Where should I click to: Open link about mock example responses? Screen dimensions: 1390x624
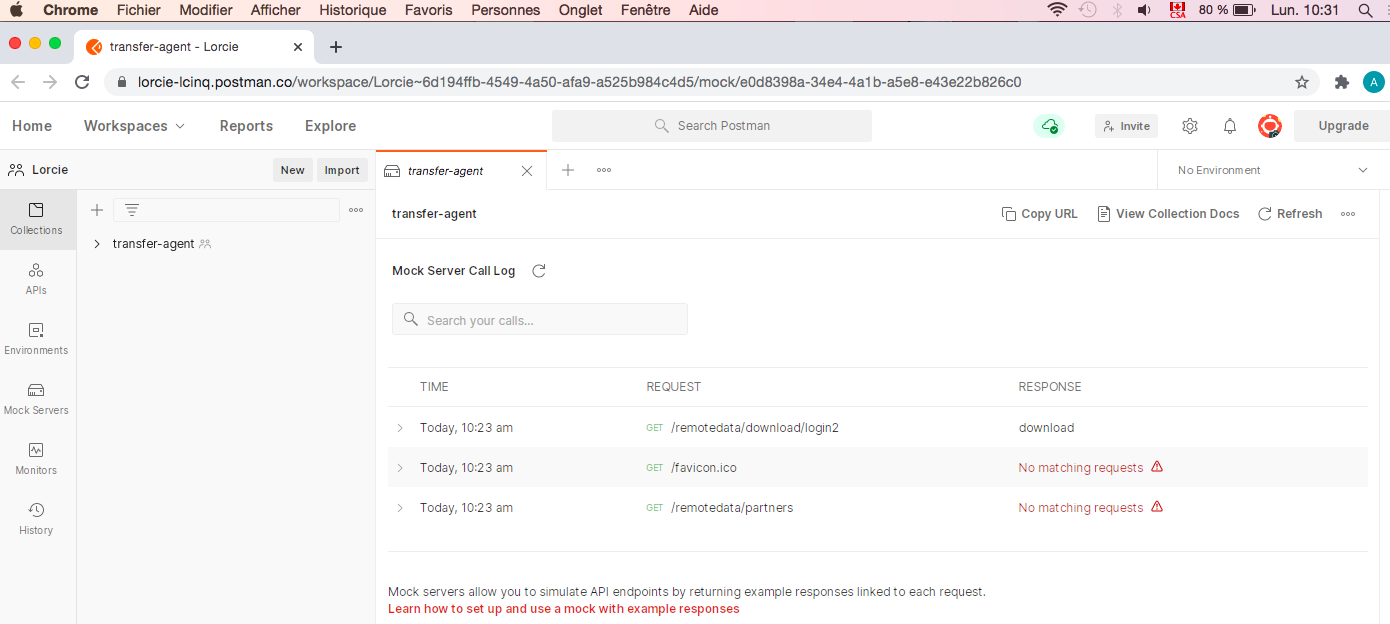(x=564, y=609)
